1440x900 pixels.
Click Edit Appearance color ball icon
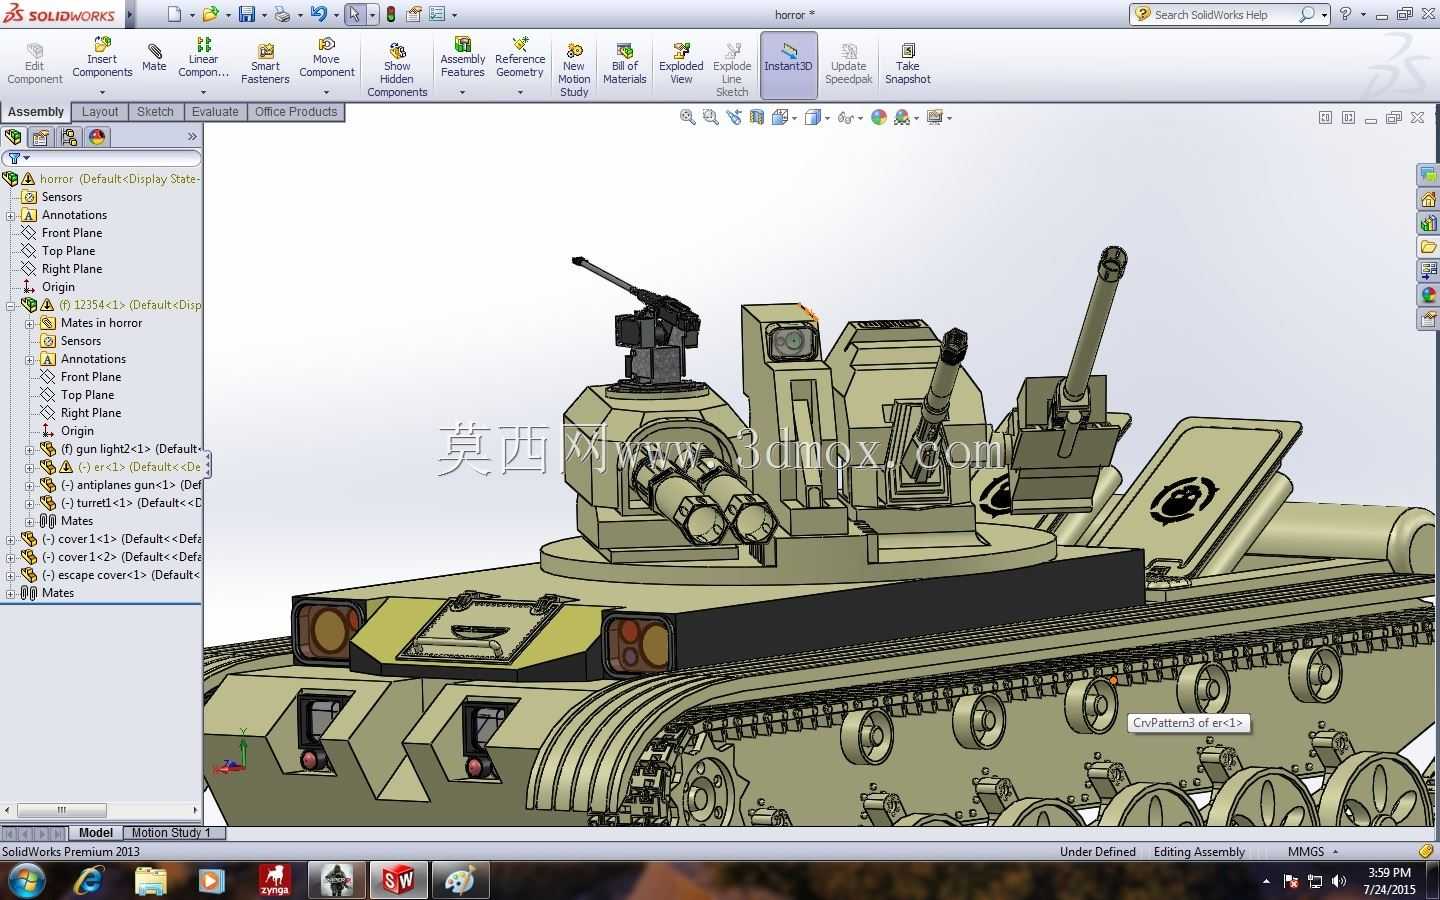[x=879, y=117]
